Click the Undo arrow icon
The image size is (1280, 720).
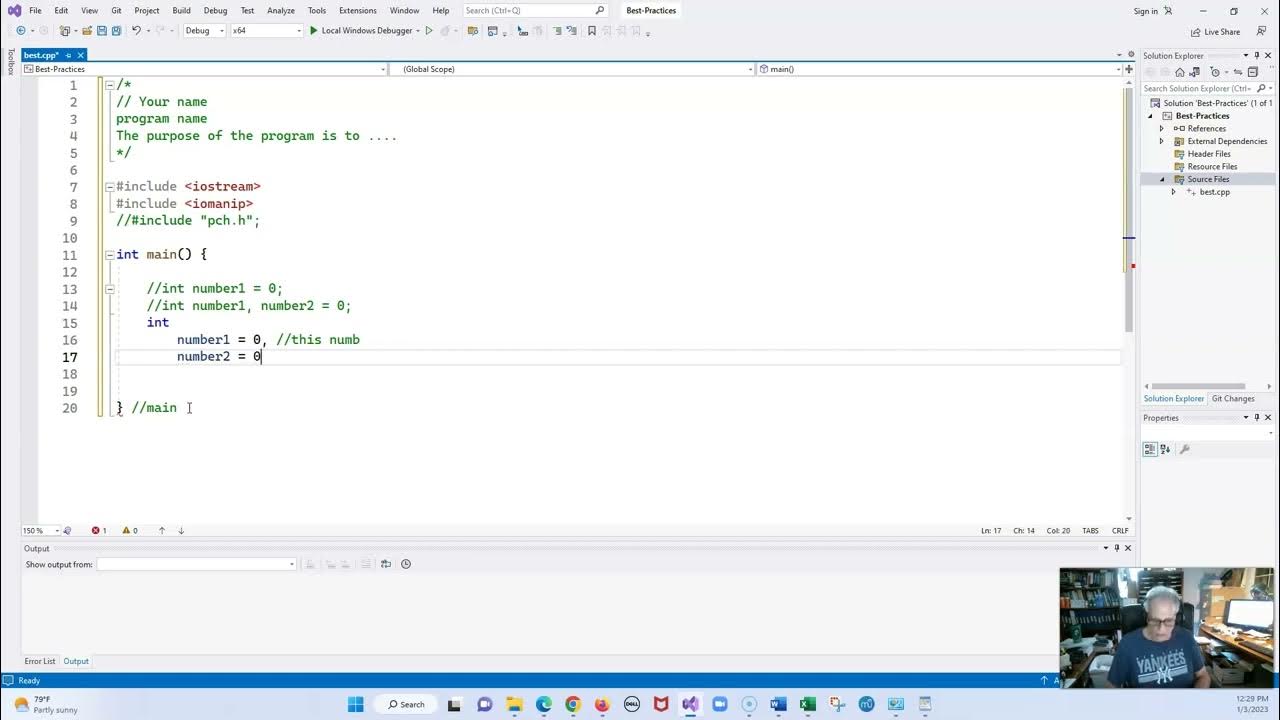[x=136, y=31]
